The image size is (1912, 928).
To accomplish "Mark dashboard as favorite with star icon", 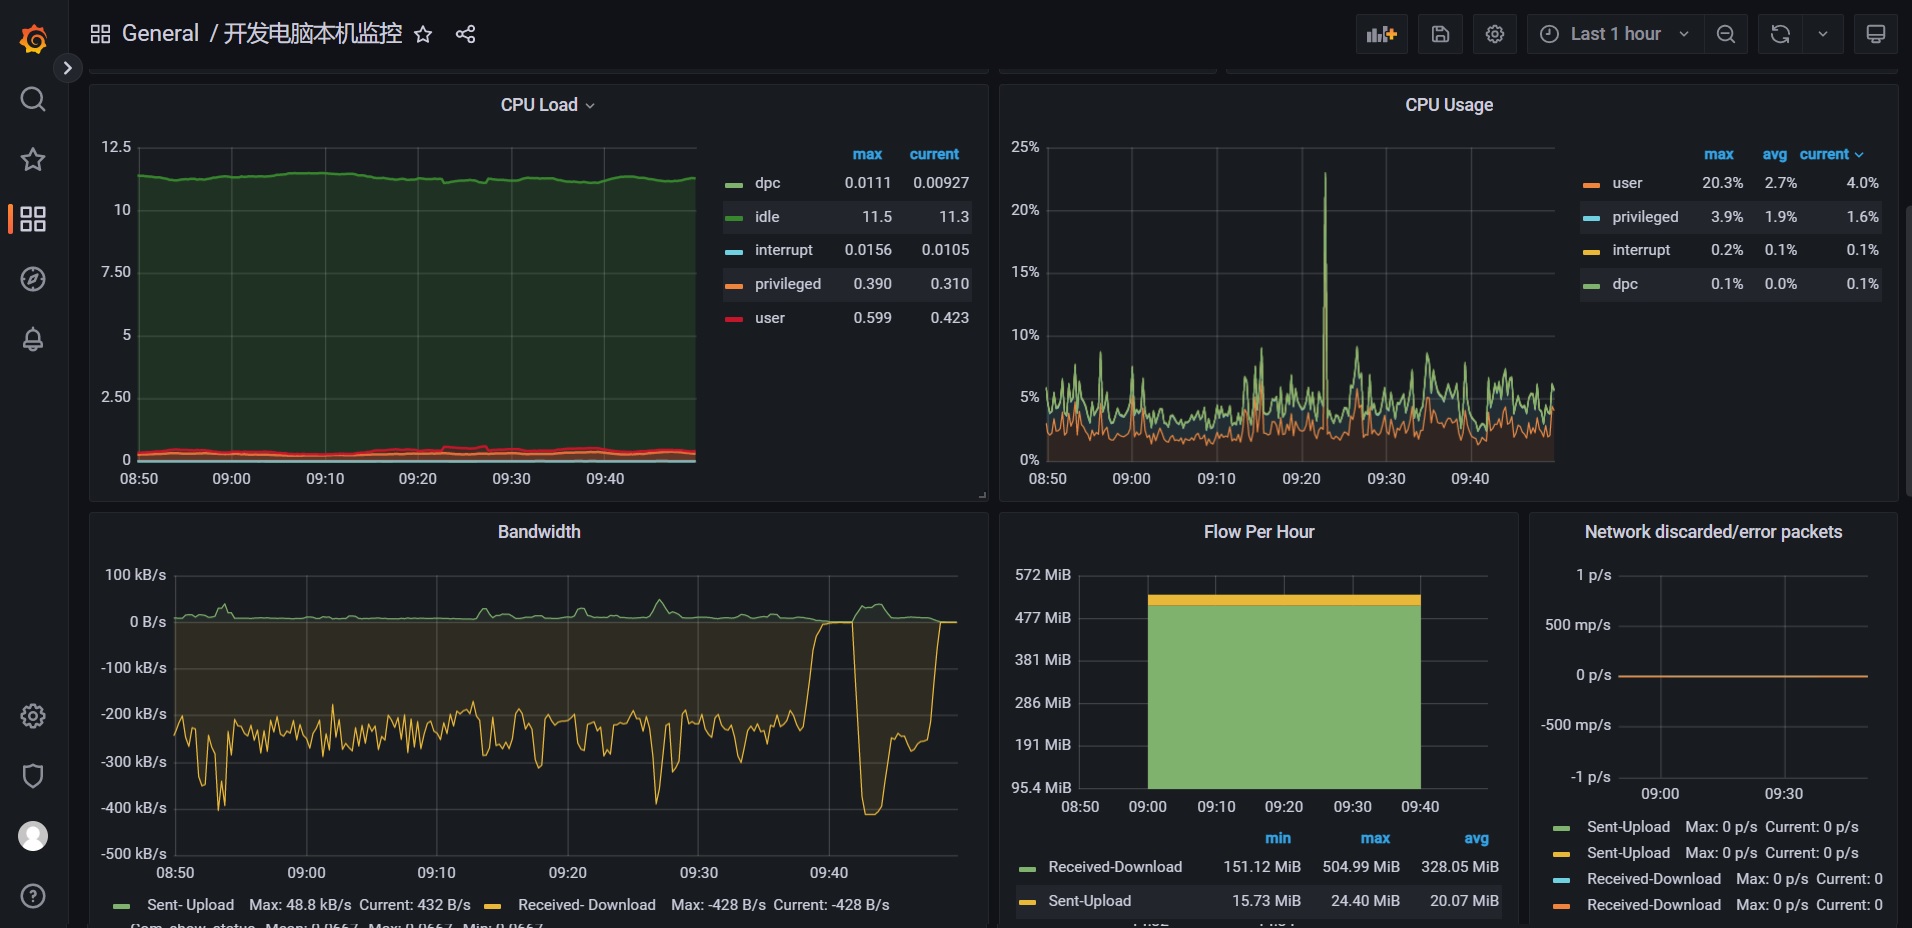I will [423, 34].
